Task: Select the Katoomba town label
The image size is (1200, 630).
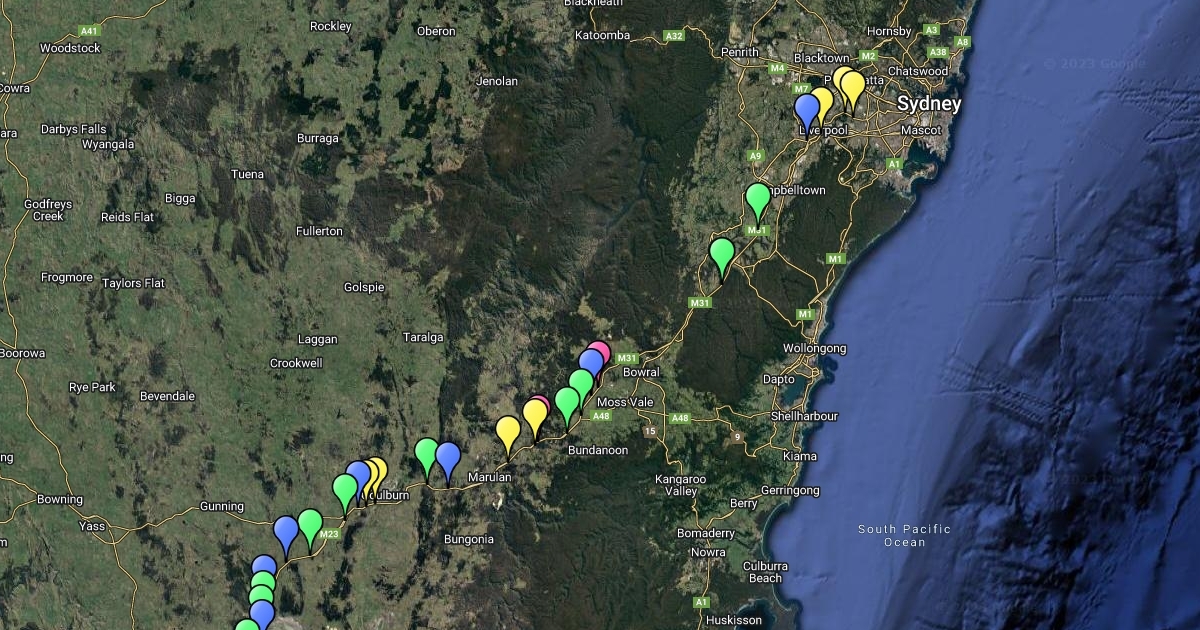Action: click(x=603, y=35)
